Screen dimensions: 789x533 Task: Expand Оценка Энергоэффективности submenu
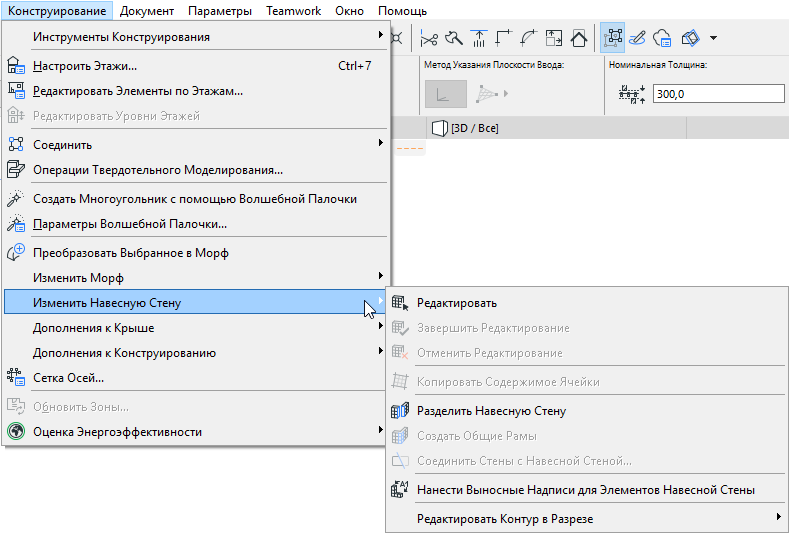pyautogui.click(x=195, y=432)
